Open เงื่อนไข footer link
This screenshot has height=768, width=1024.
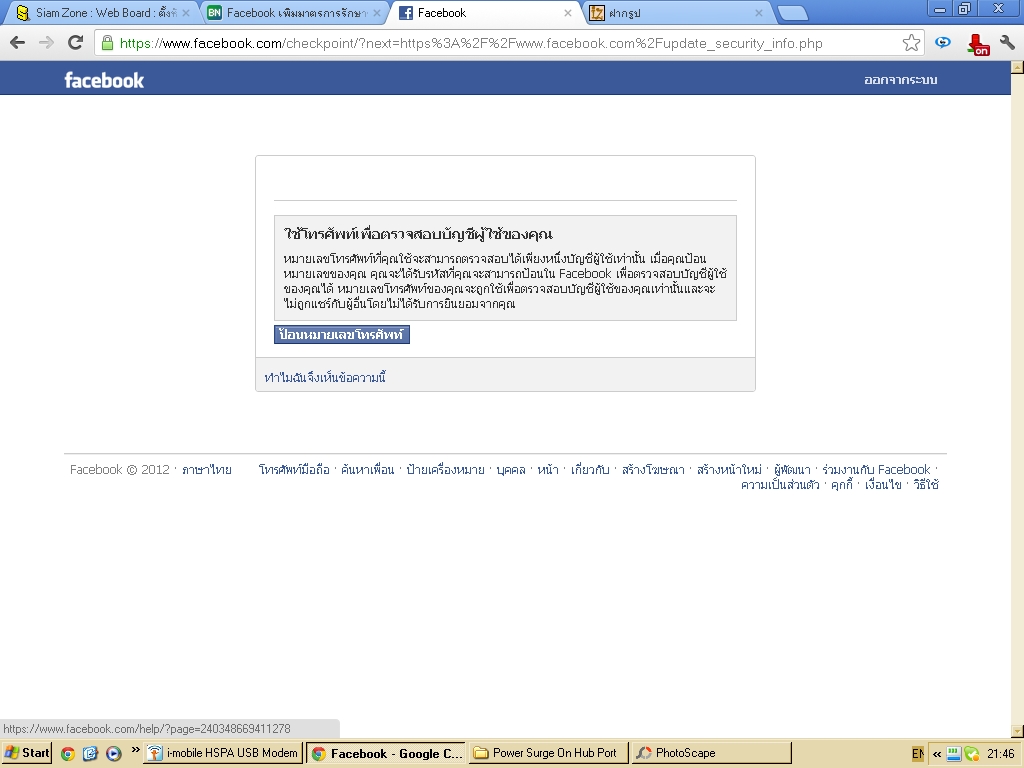[x=883, y=485]
